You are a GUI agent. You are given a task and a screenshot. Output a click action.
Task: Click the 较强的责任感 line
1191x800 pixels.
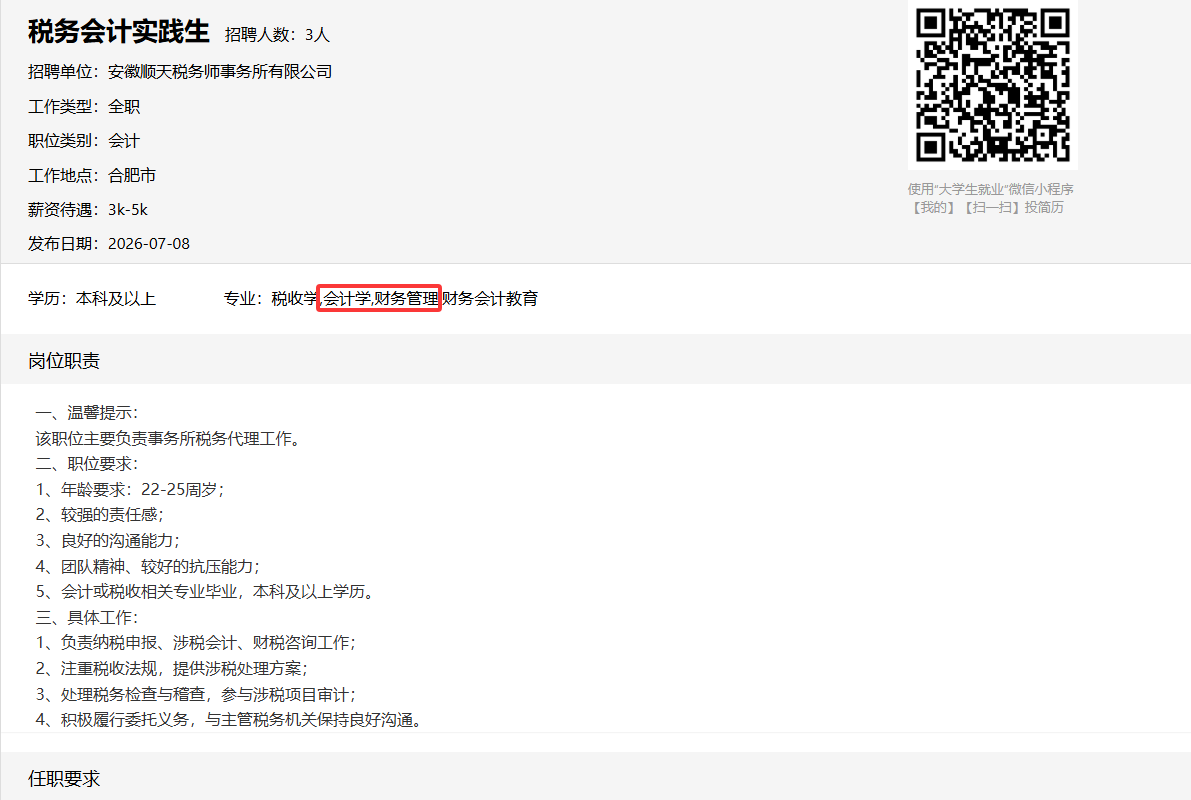(x=100, y=514)
